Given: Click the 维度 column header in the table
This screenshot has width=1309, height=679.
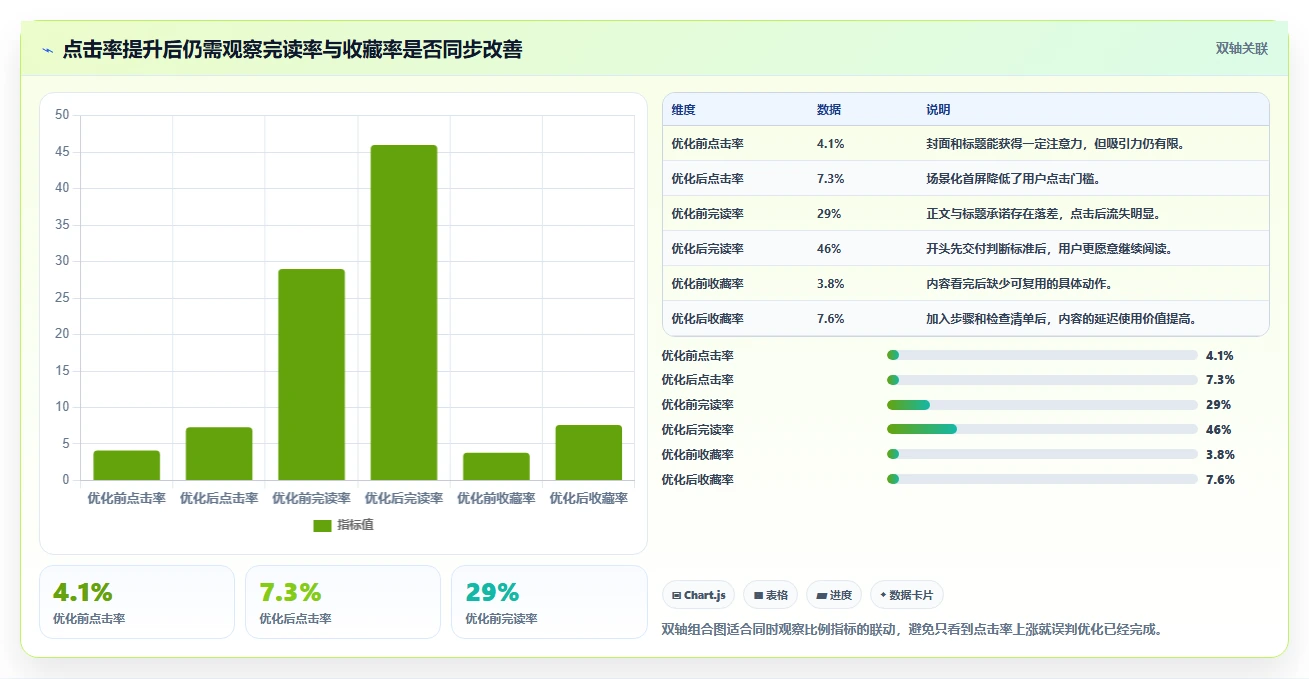Looking at the screenshot, I should [684, 110].
